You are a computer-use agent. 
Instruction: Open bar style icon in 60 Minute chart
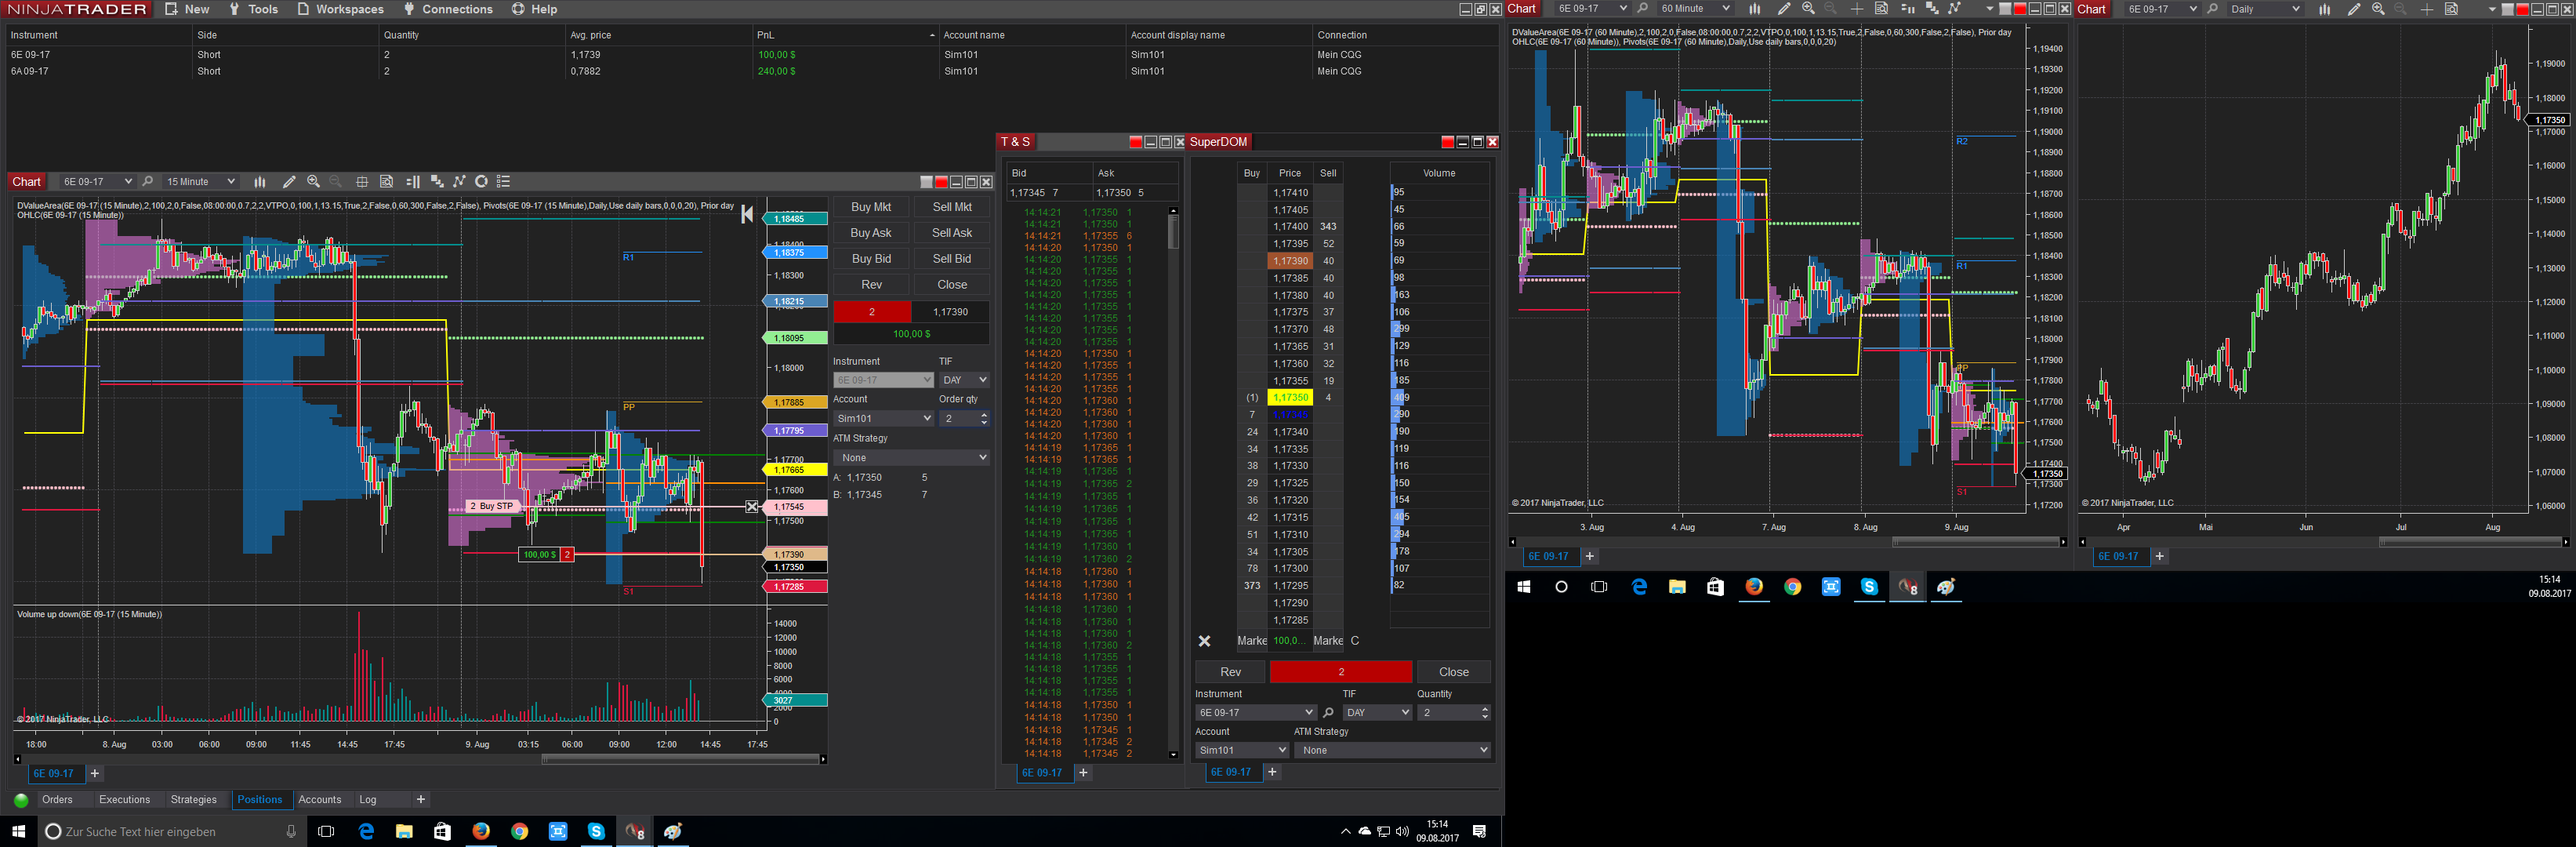tap(1755, 9)
